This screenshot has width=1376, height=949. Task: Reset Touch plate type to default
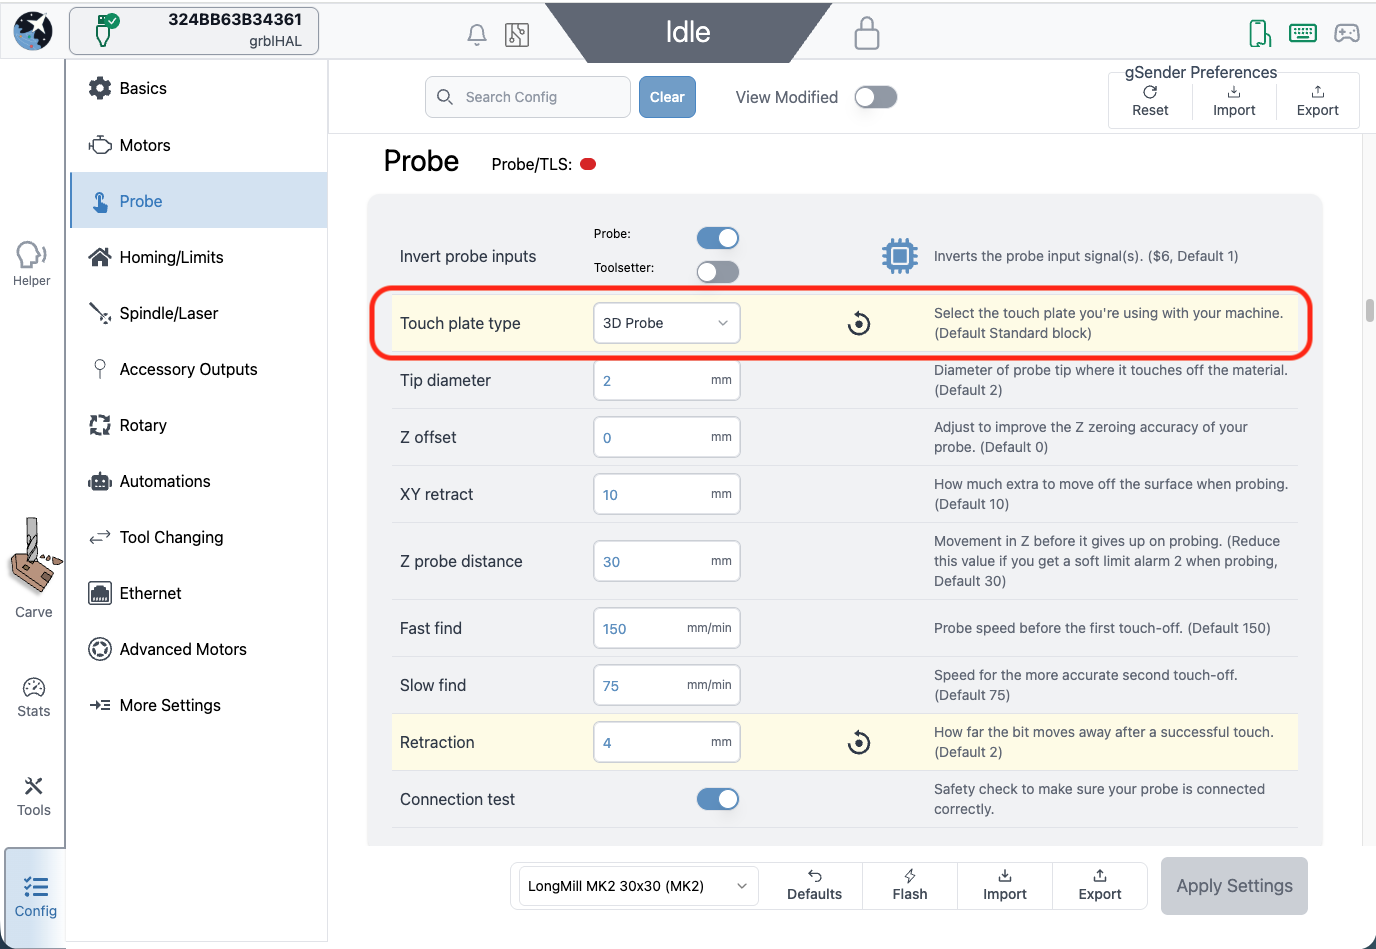[x=859, y=324]
